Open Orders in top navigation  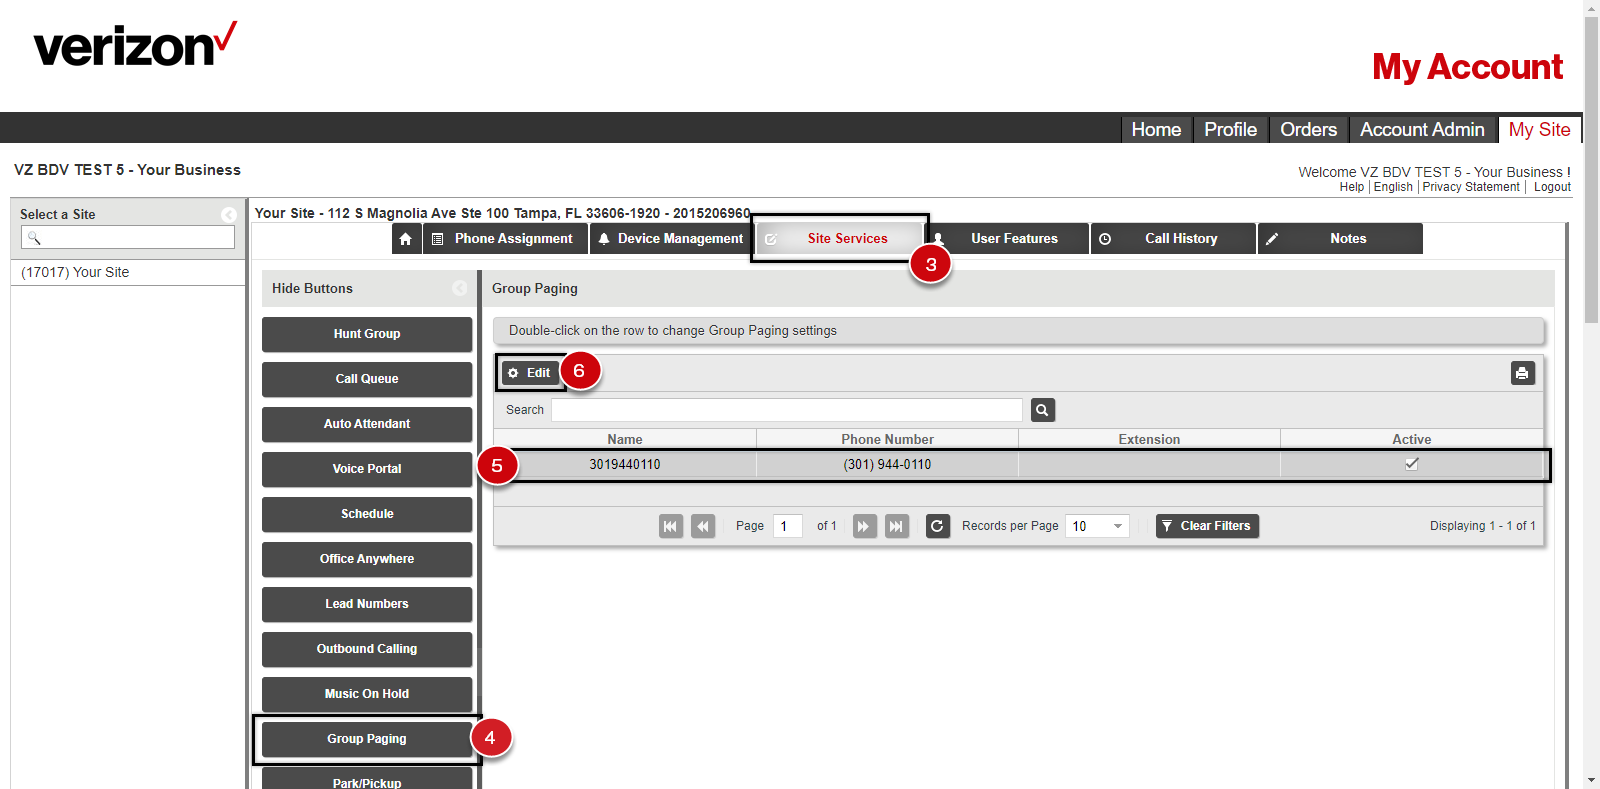(x=1308, y=130)
